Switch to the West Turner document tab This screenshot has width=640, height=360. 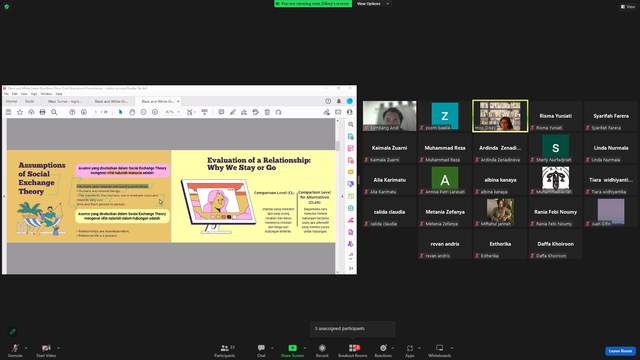tap(64, 101)
